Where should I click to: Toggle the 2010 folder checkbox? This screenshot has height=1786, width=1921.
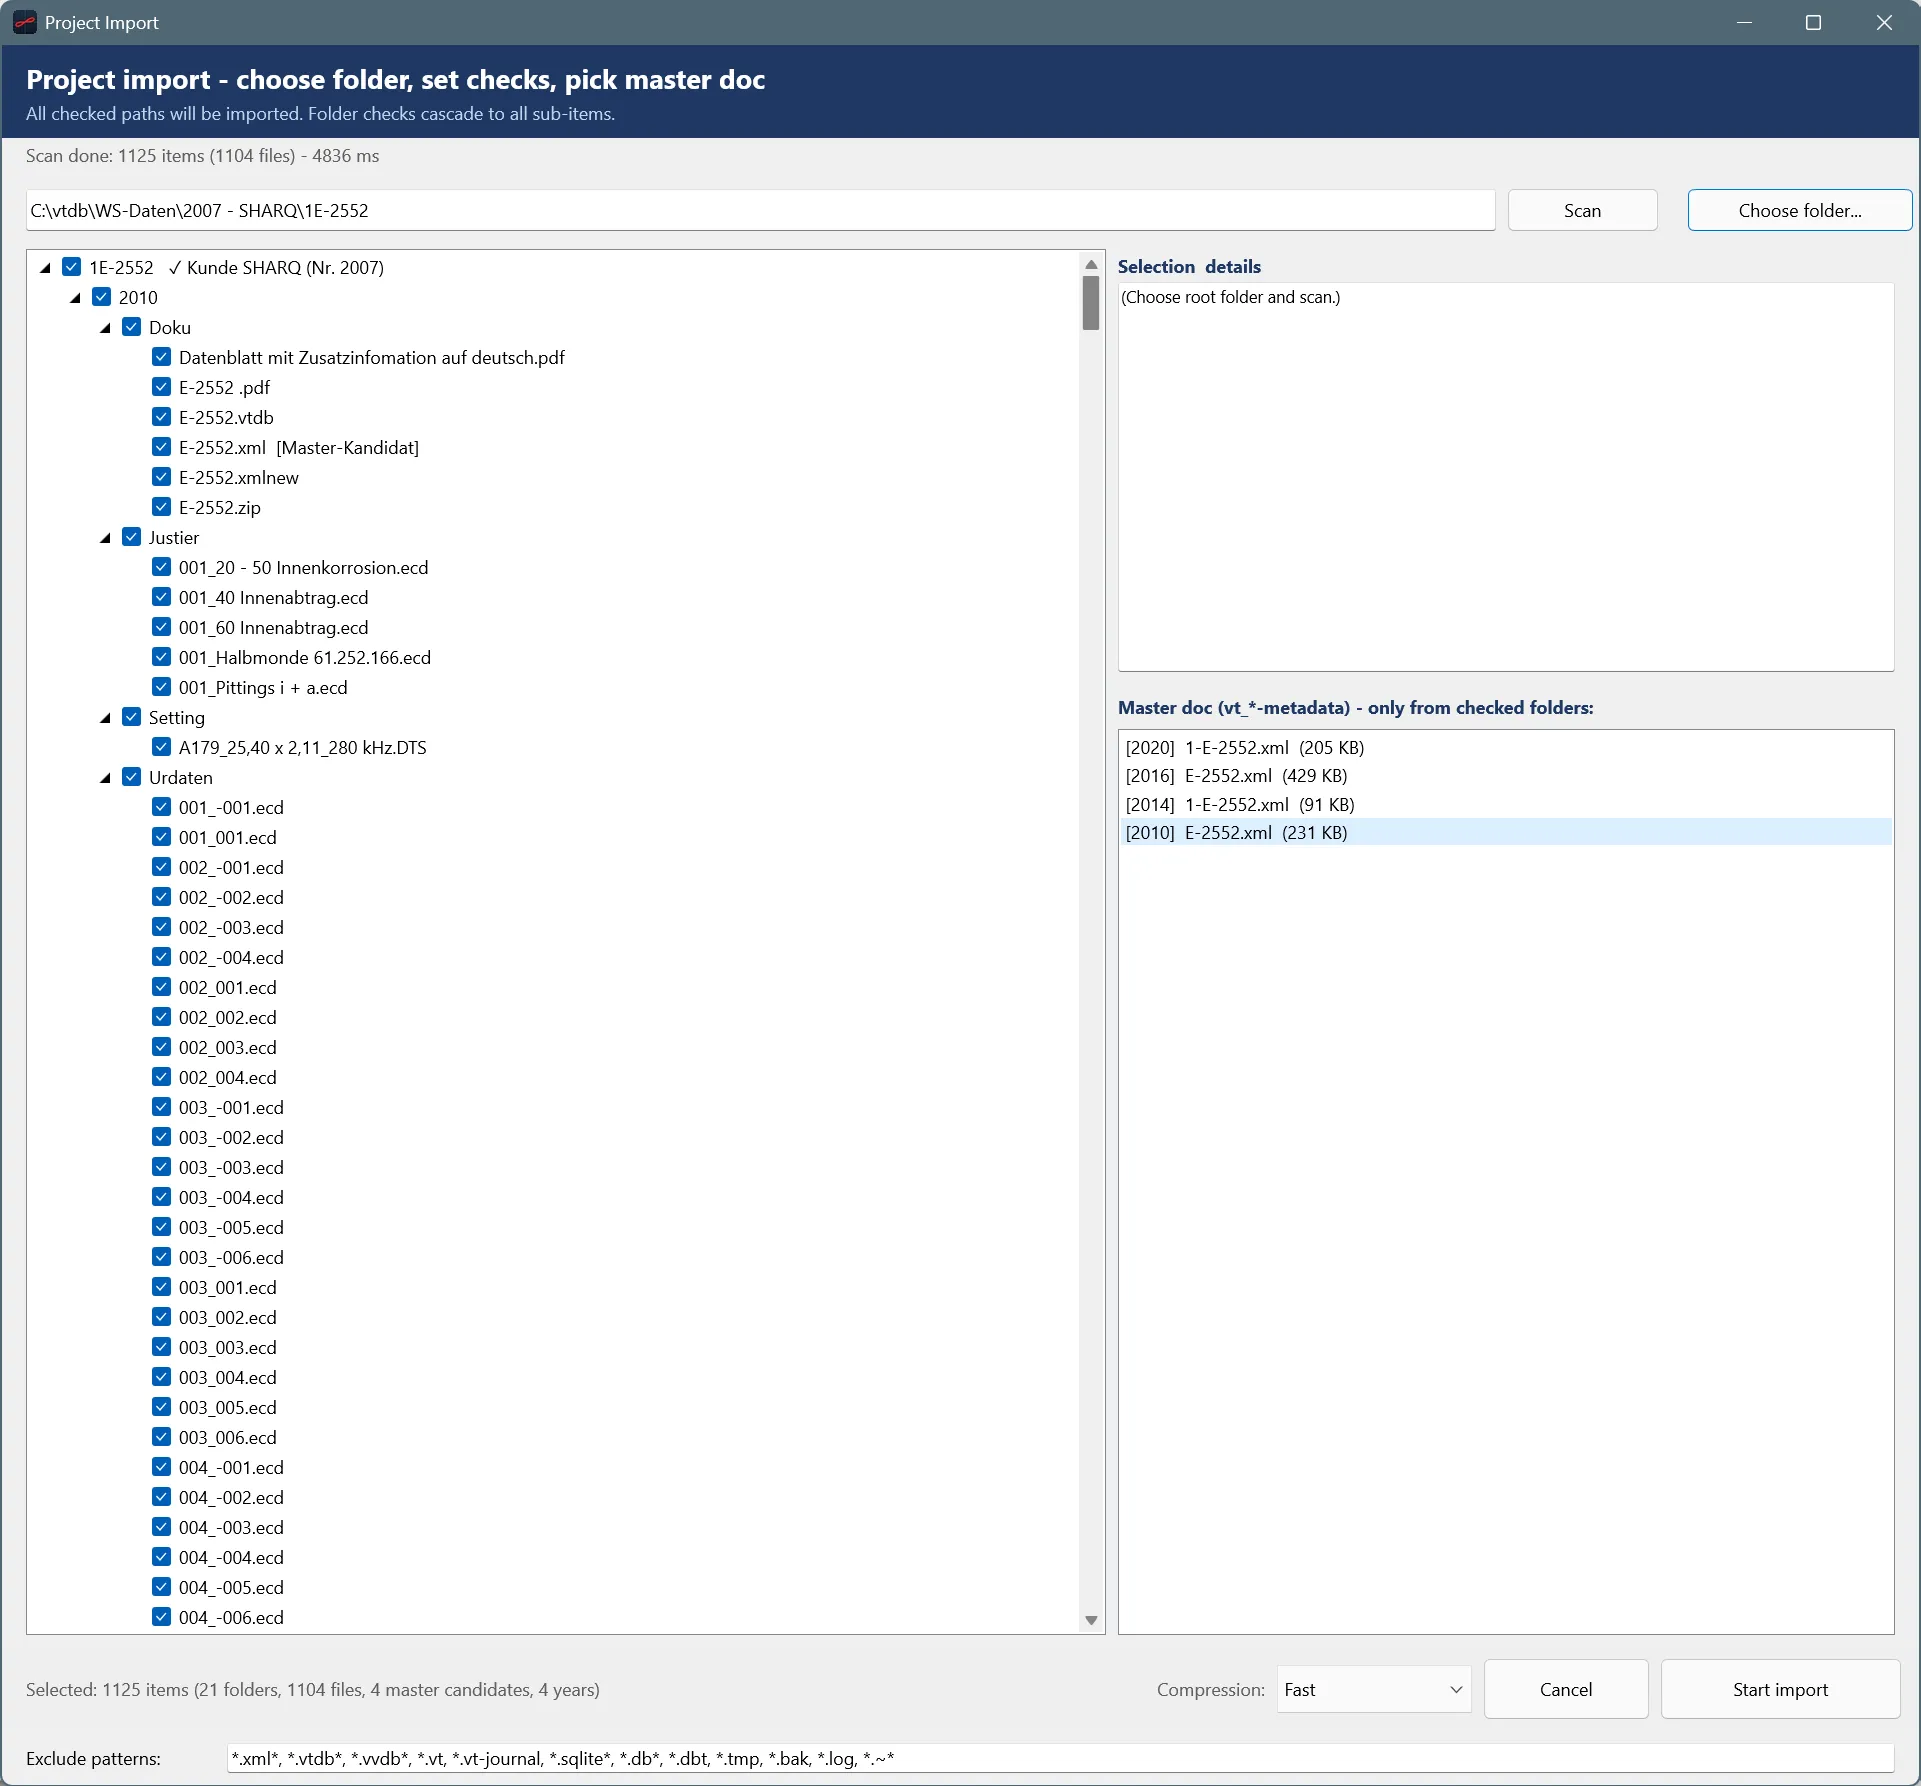[x=101, y=297]
